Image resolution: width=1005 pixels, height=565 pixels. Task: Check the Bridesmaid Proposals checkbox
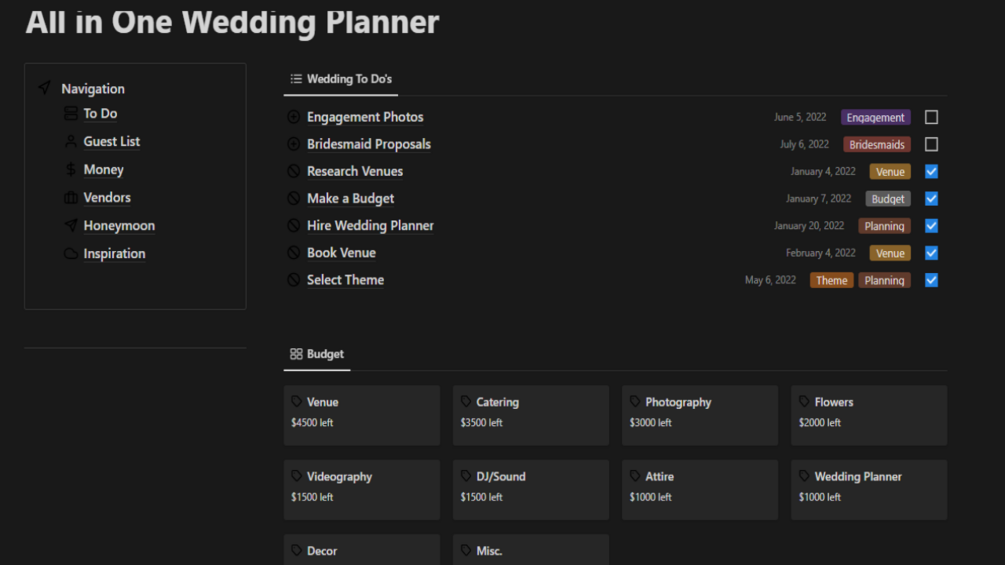click(931, 144)
